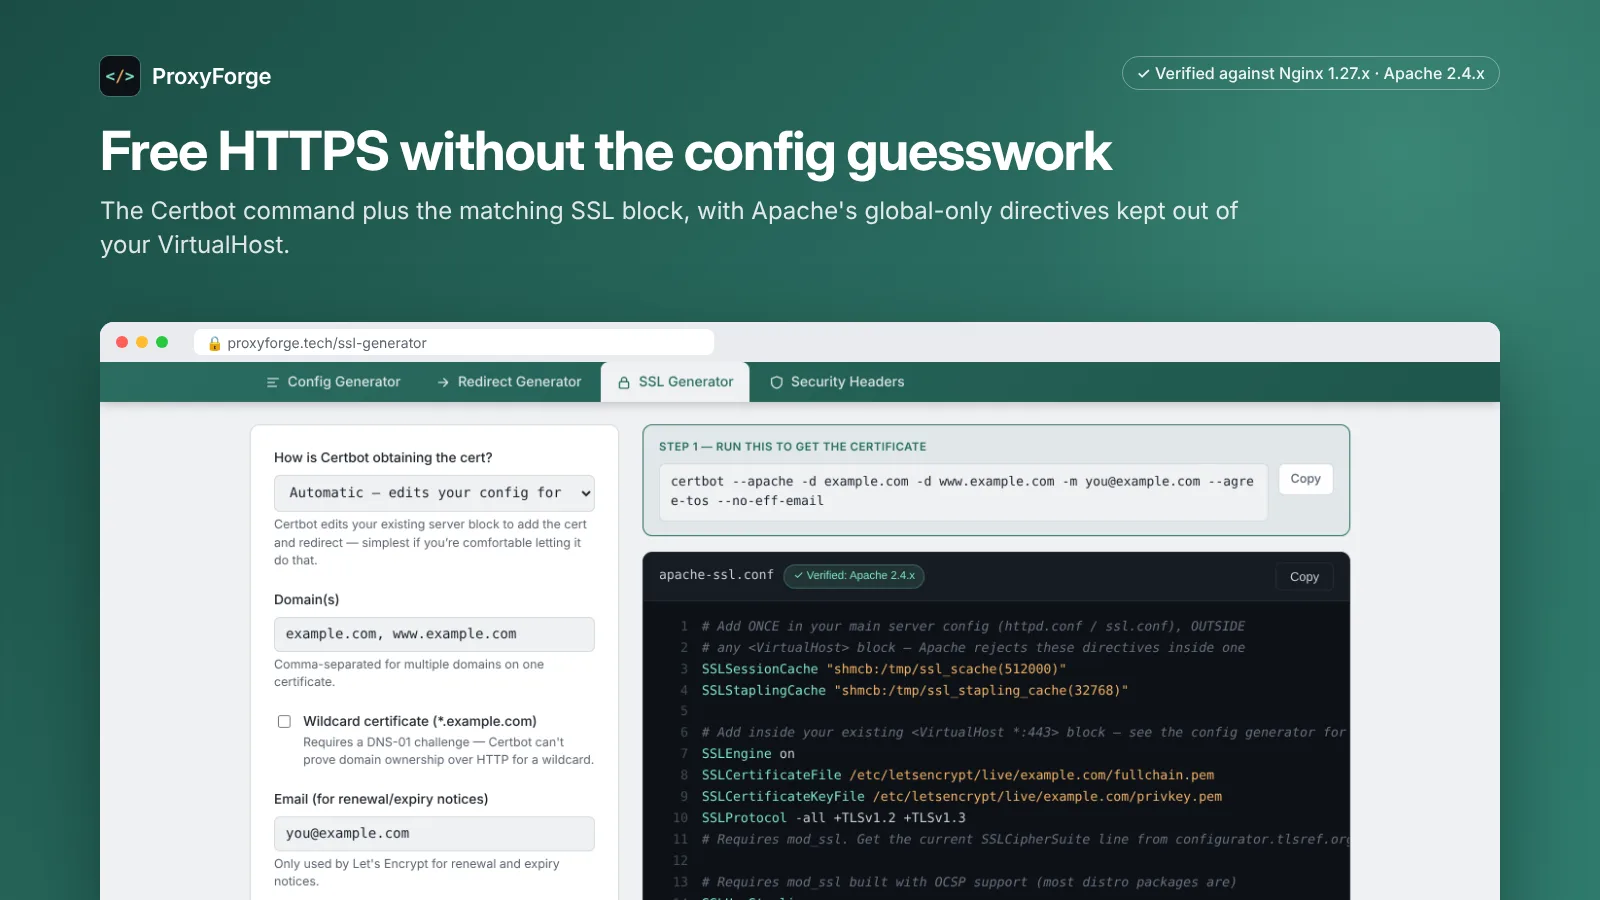The height and width of the screenshot is (900, 1600).
Task: Click the Redirect Generator tab's arrow icon
Action: click(x=443, y=382)
